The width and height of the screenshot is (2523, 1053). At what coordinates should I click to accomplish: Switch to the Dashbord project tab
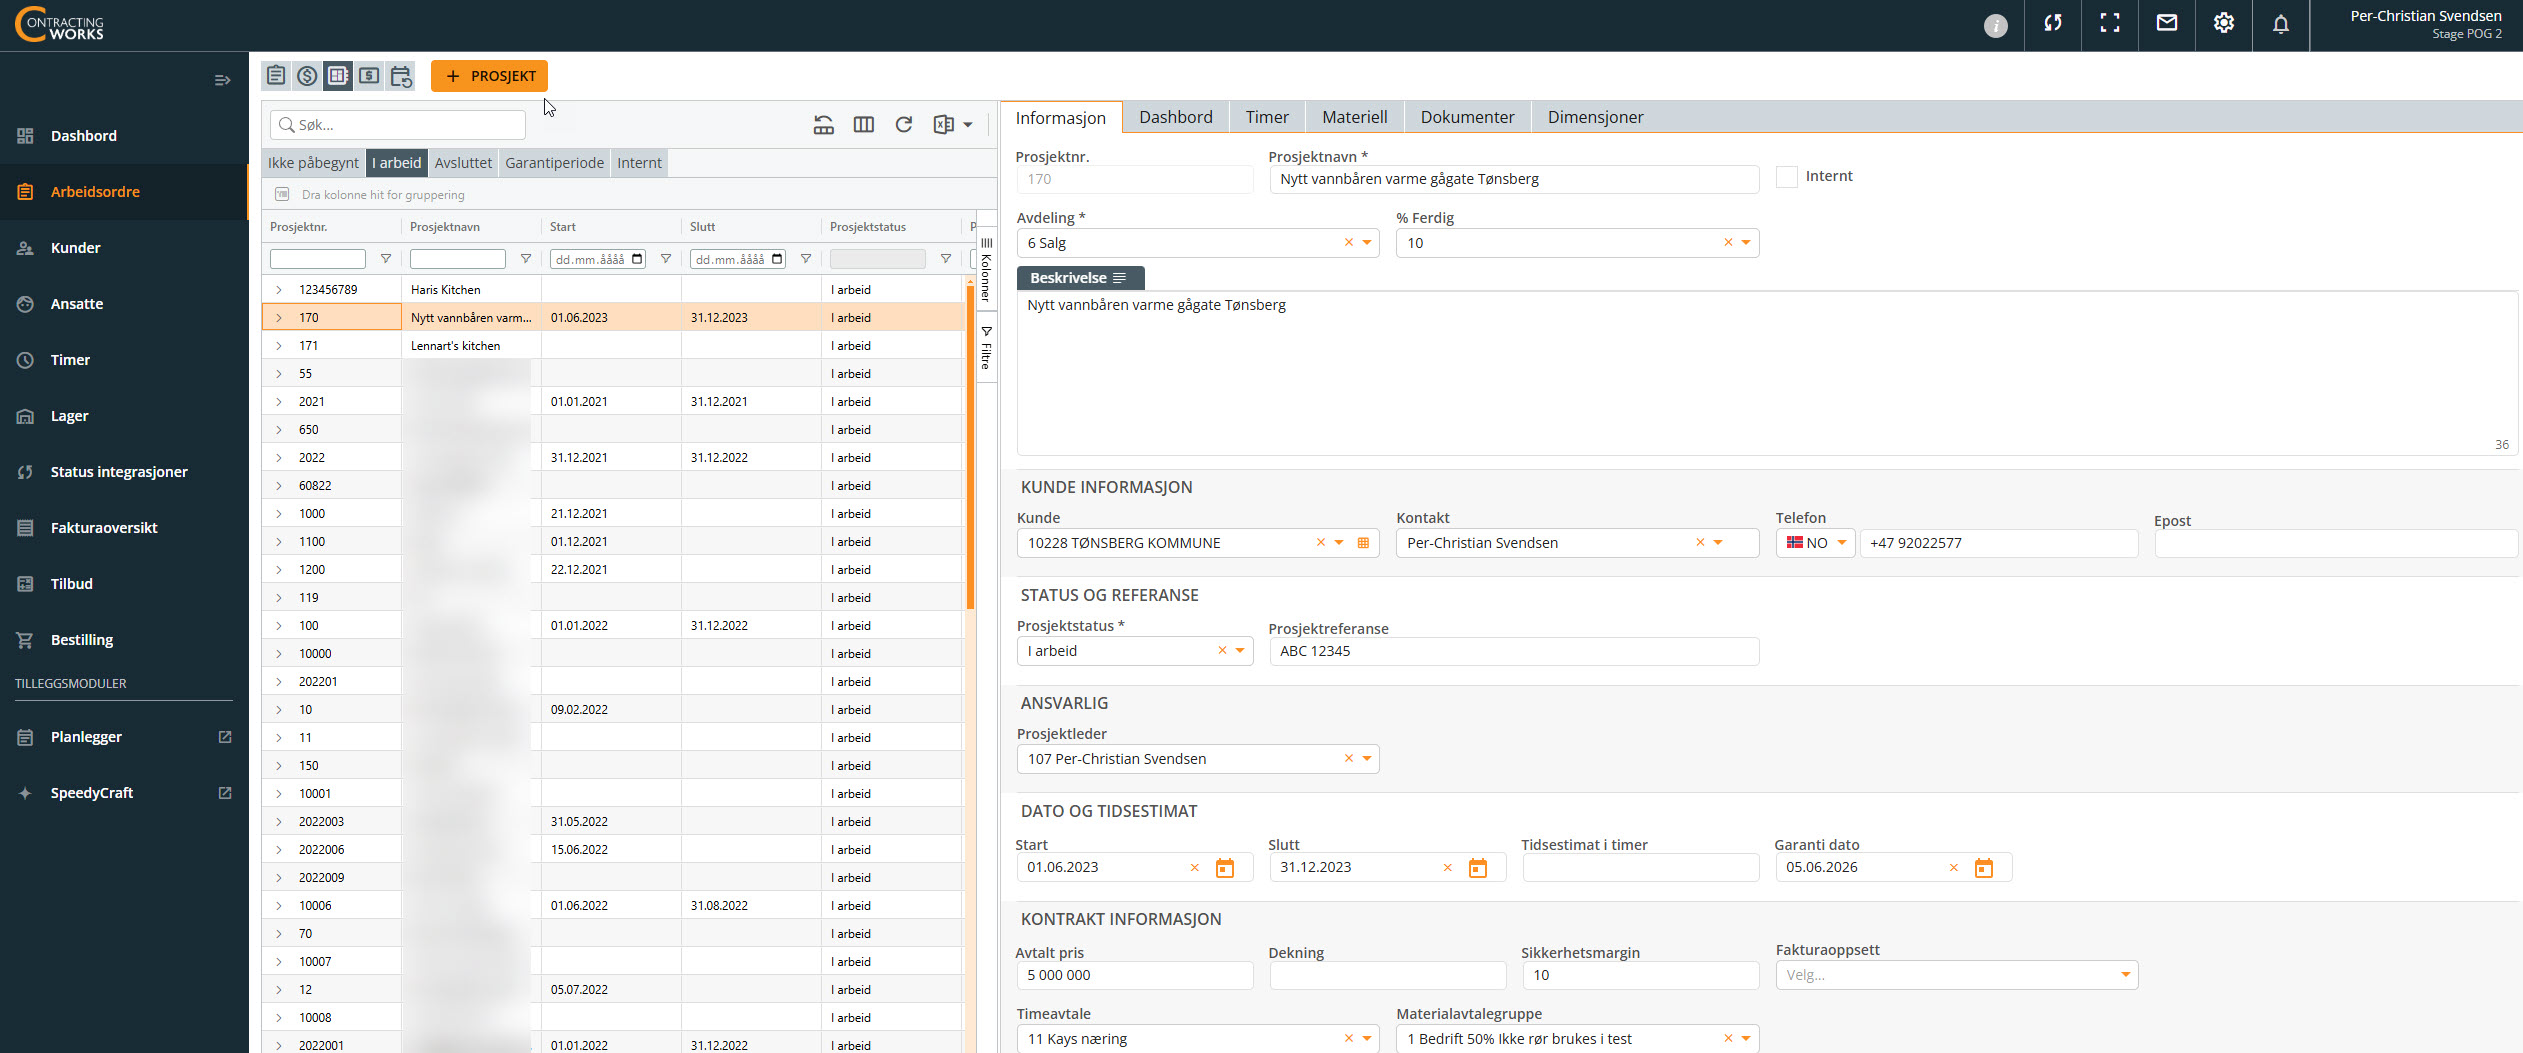tap(1175, 117)
